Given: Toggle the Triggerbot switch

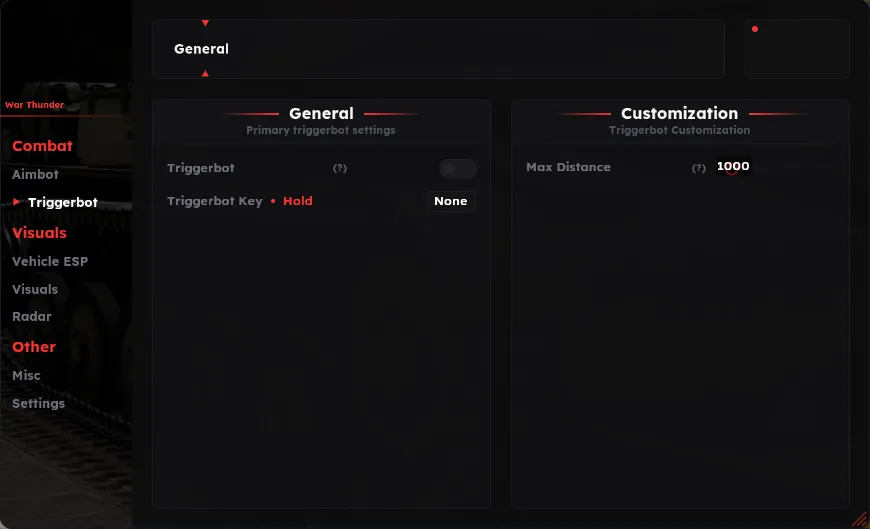Looking at the screenshot, I should 458,168.
